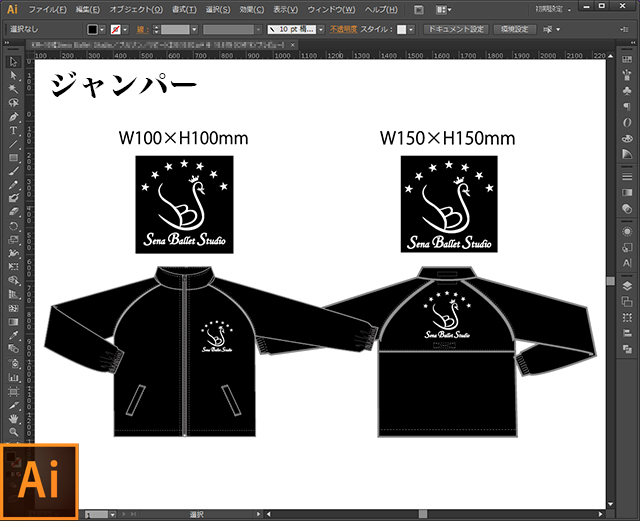Select the Rotate tool
The height and width of the screenshot is (521, 640).
coord(13,226)
